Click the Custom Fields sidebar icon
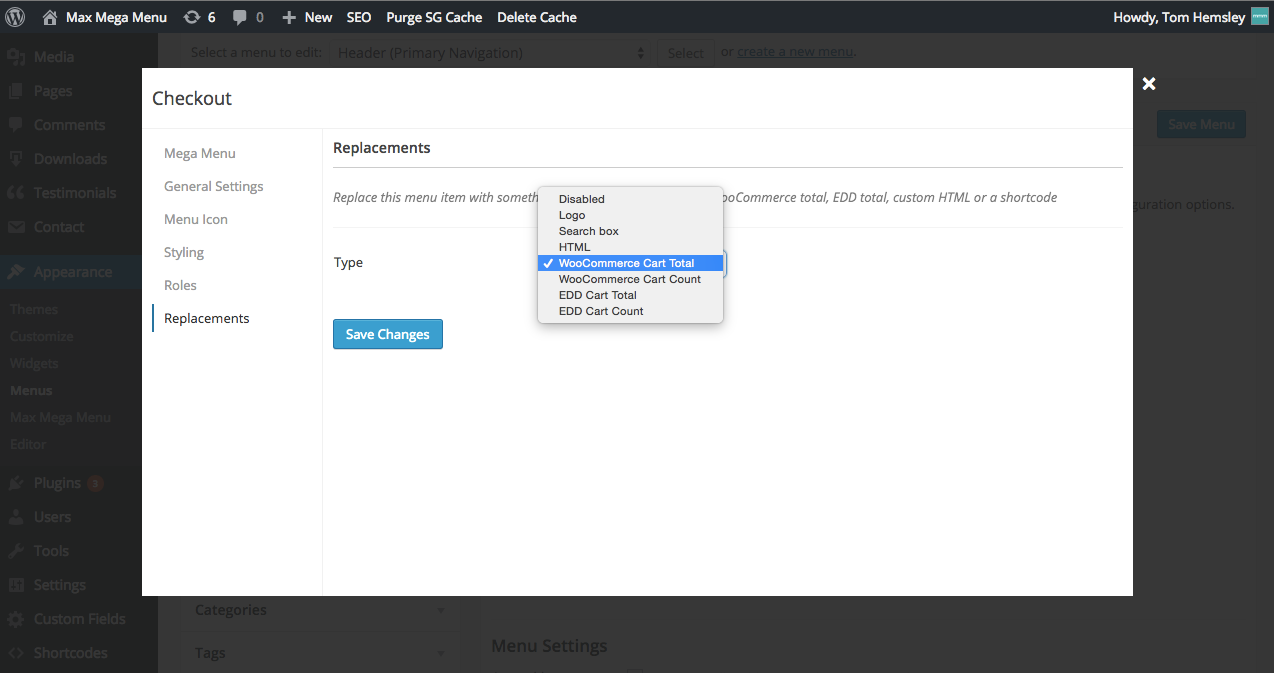The width and height of the screenshot is (1274, 673). (16, 619)
